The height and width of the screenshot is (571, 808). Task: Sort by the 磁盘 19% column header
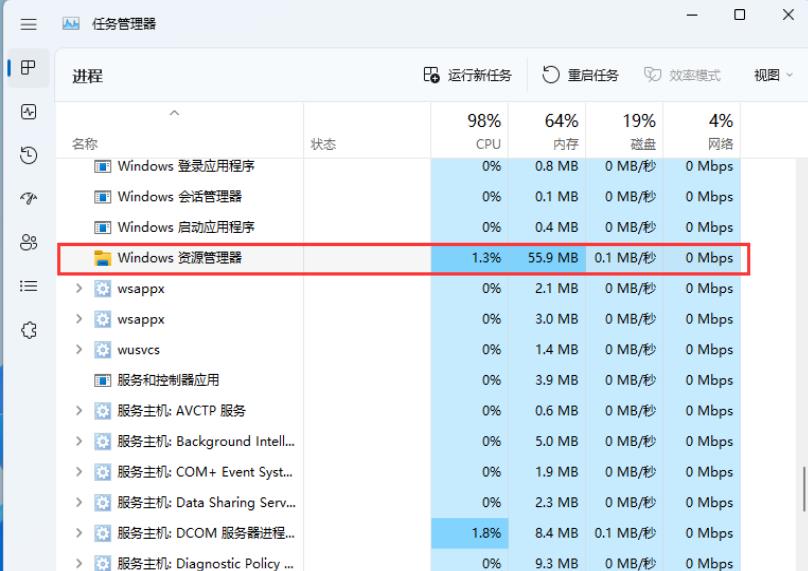coord(625,130)
